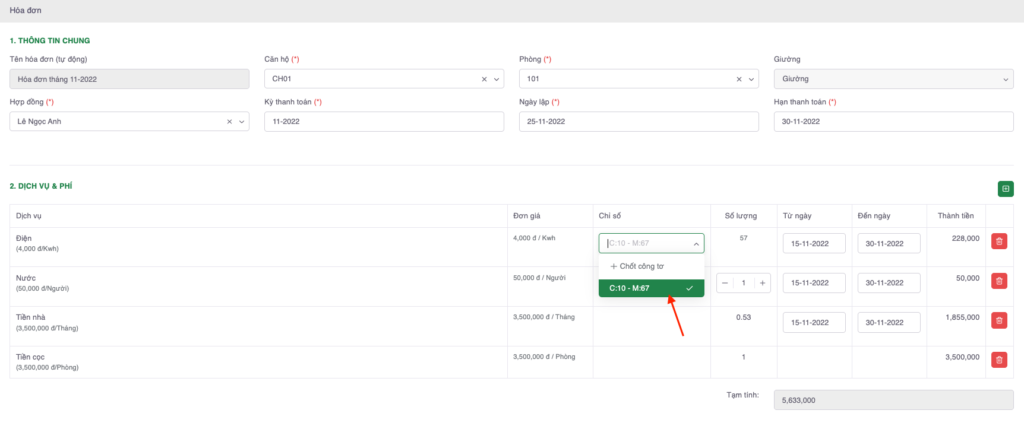Open the Hợp đồng dropdown arrow
This screenshot has width=1024, height=423.
coord(242,122)
